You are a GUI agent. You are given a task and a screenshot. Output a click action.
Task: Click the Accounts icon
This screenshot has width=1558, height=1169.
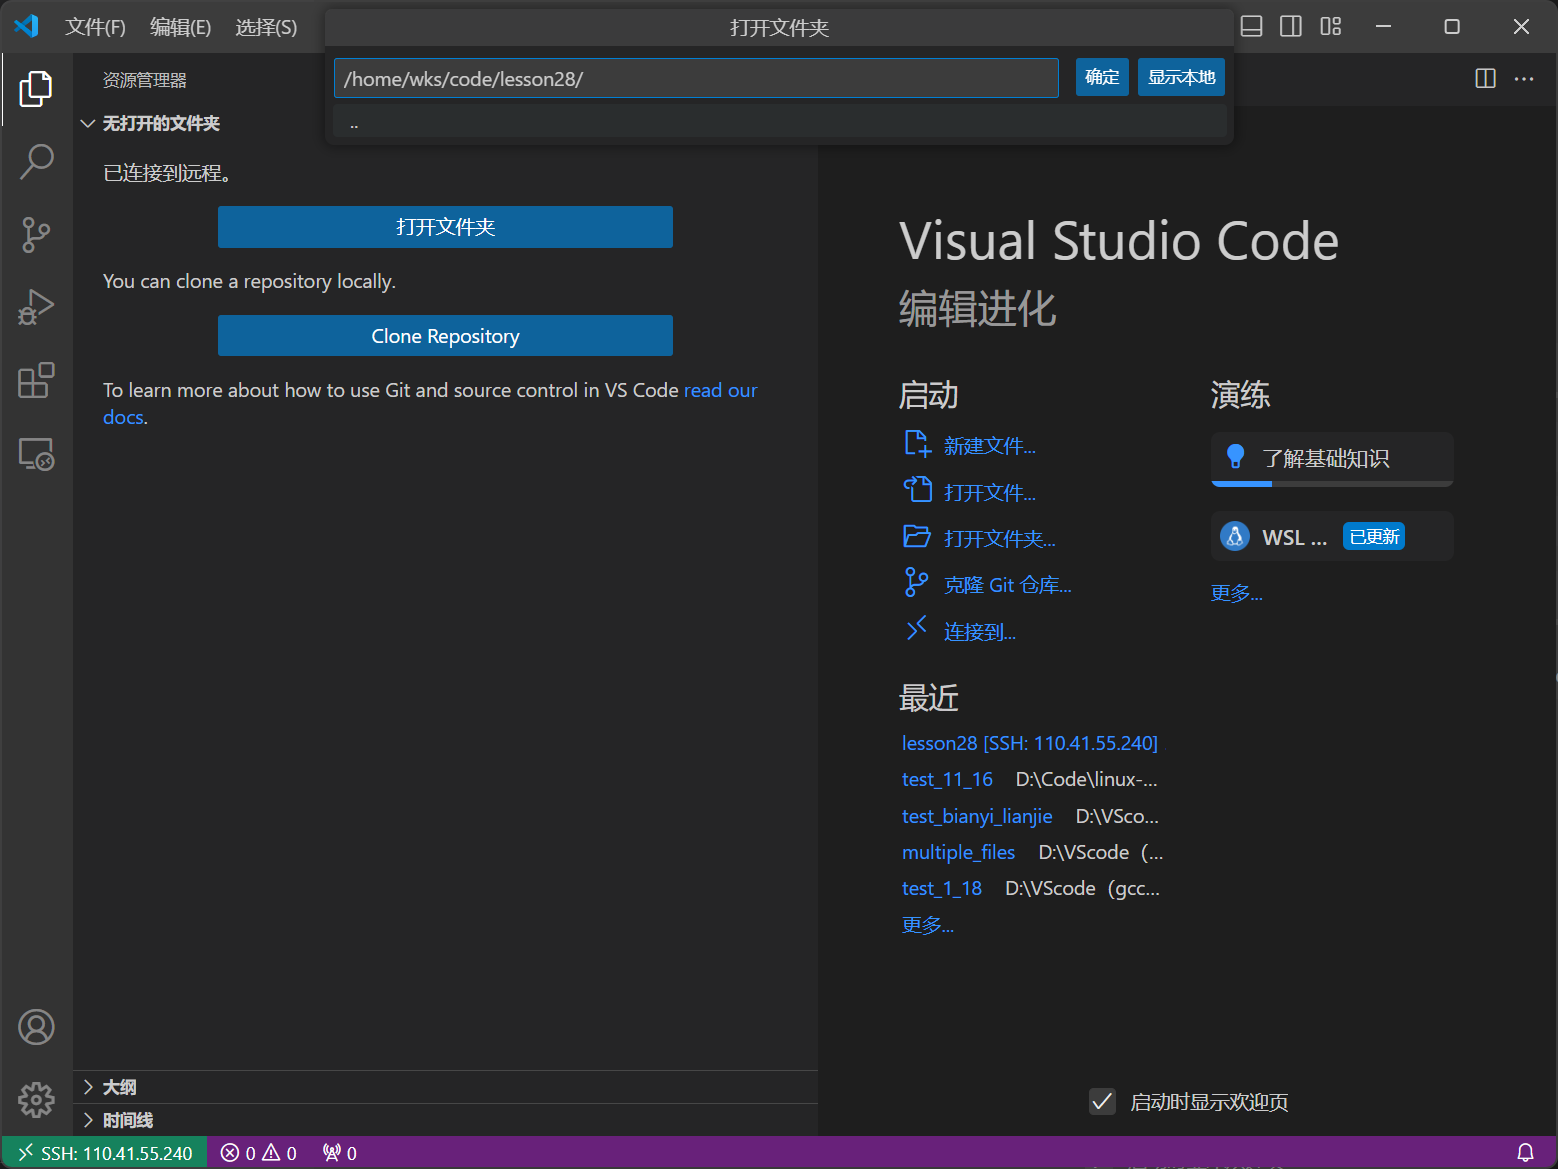[x=37, y=1027]
